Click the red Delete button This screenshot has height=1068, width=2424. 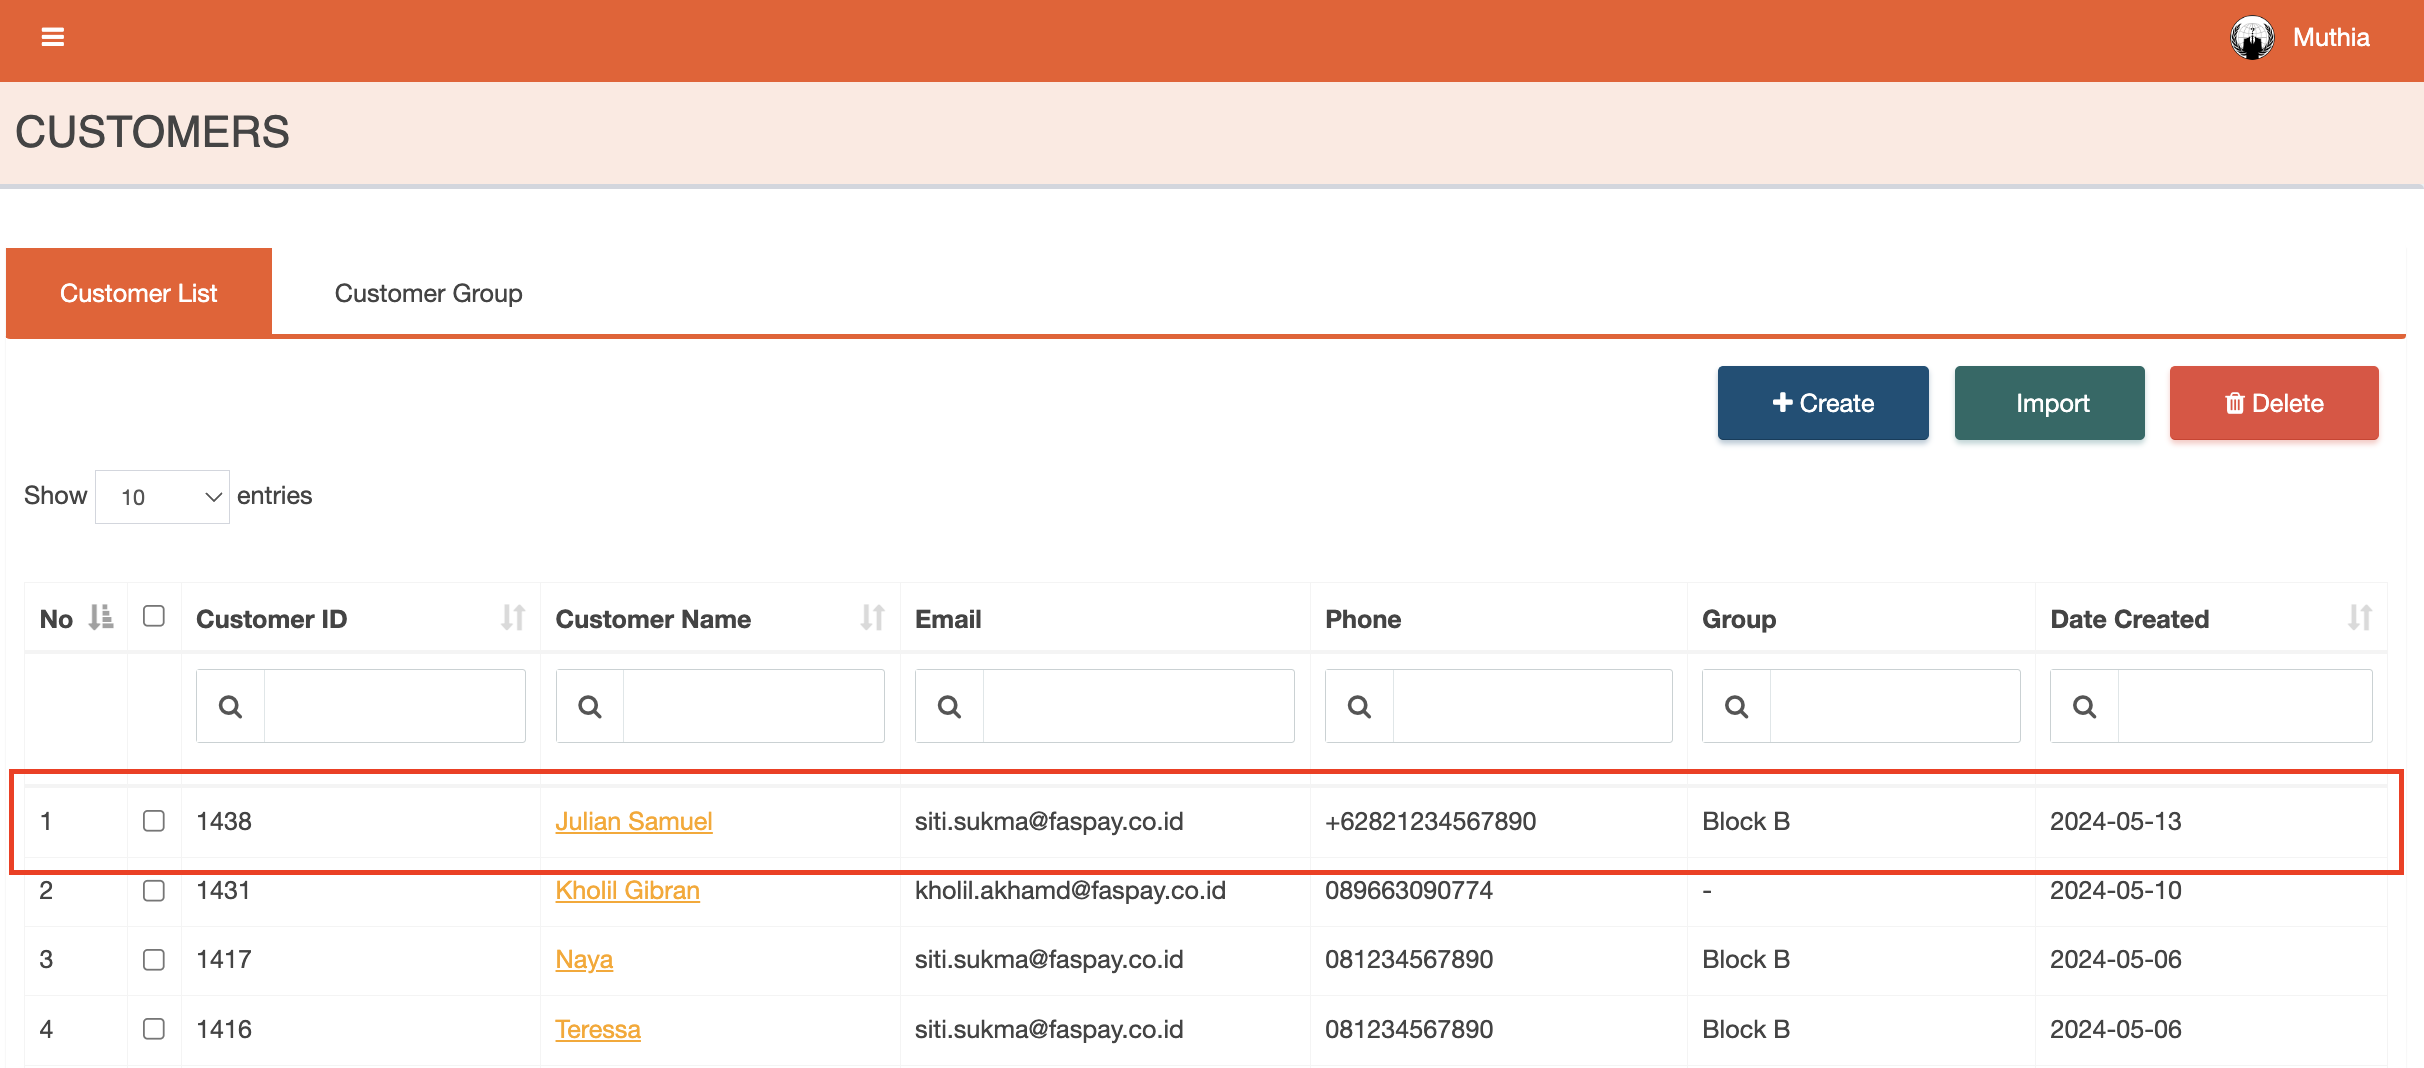coord(2273,403)
